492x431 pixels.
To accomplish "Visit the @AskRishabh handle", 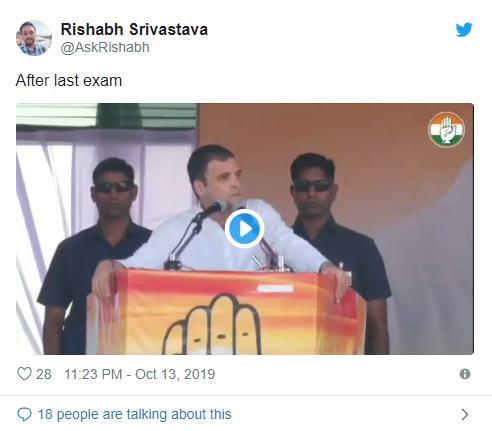I will click(105, 47).
